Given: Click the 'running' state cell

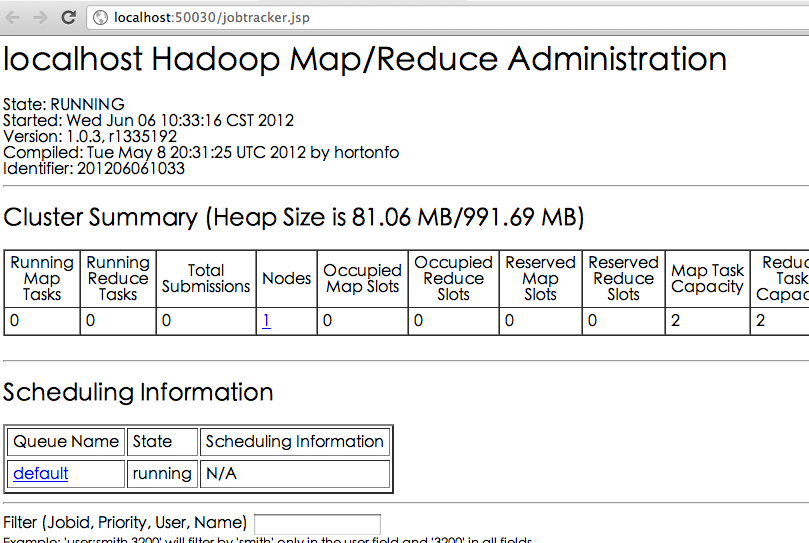Looking at the screenshot, I should tap(163, 473).
